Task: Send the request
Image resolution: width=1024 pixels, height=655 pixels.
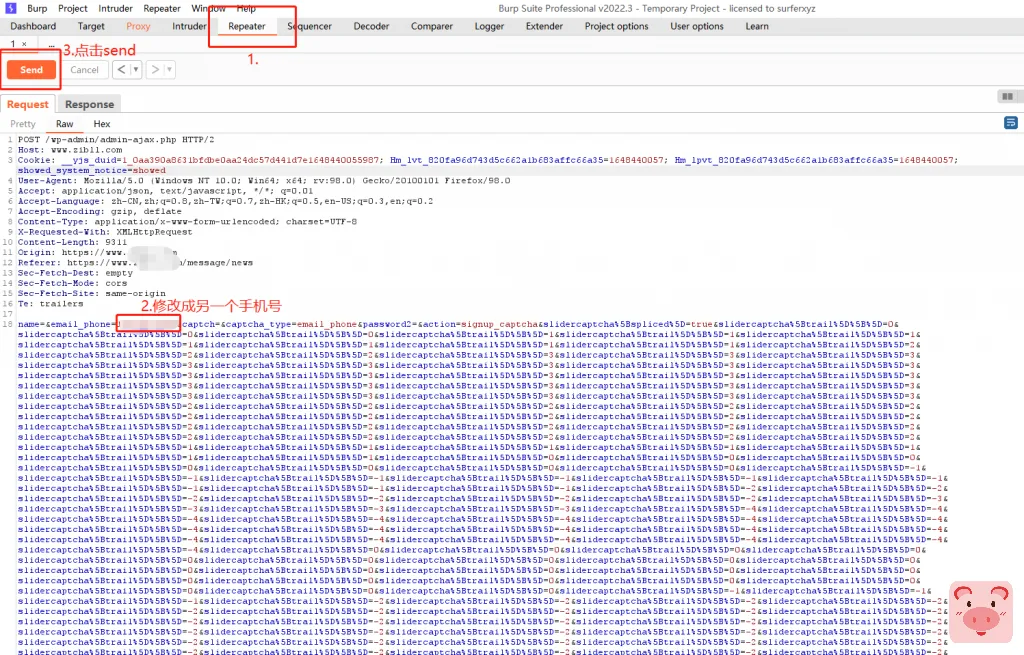Action: click(x=31, y=70)
